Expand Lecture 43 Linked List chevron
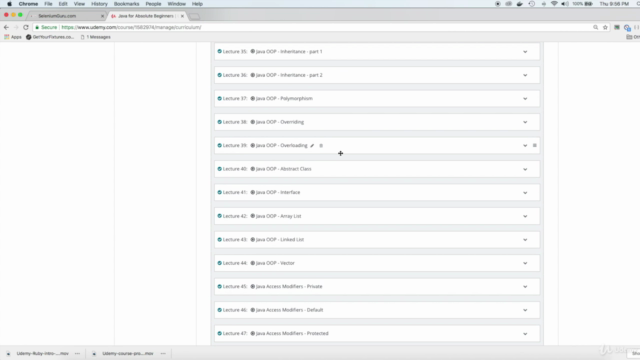Screen dimensions: 640x360 525,240
